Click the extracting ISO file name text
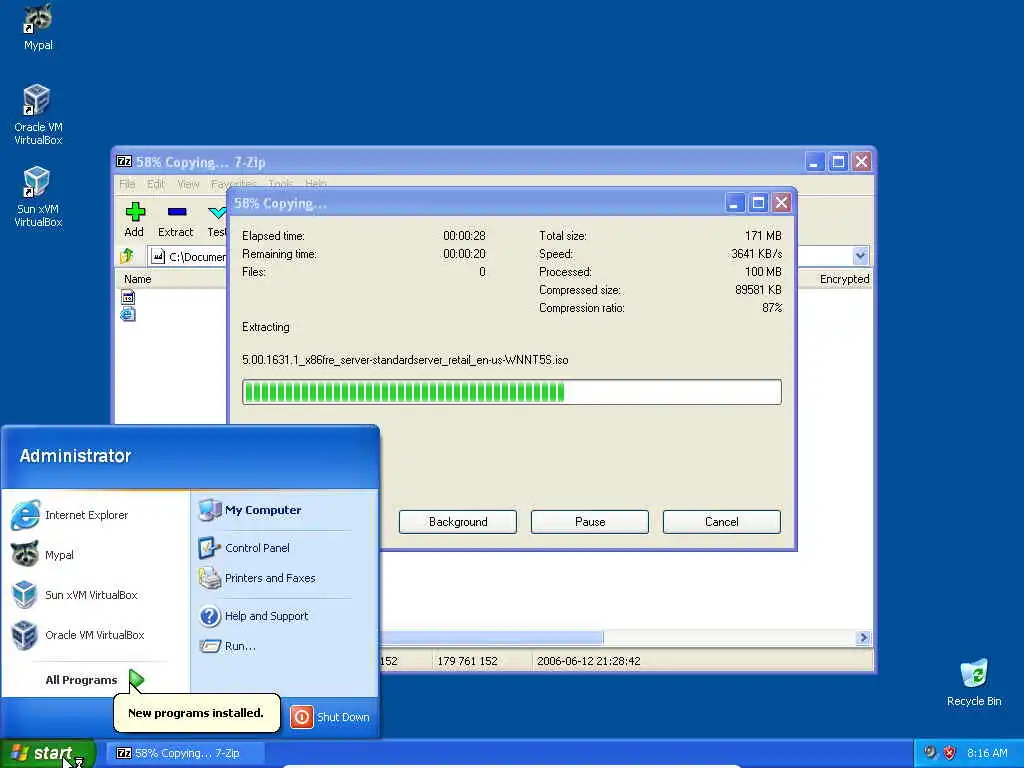The image size is (1024, 768). click(405, 360)
